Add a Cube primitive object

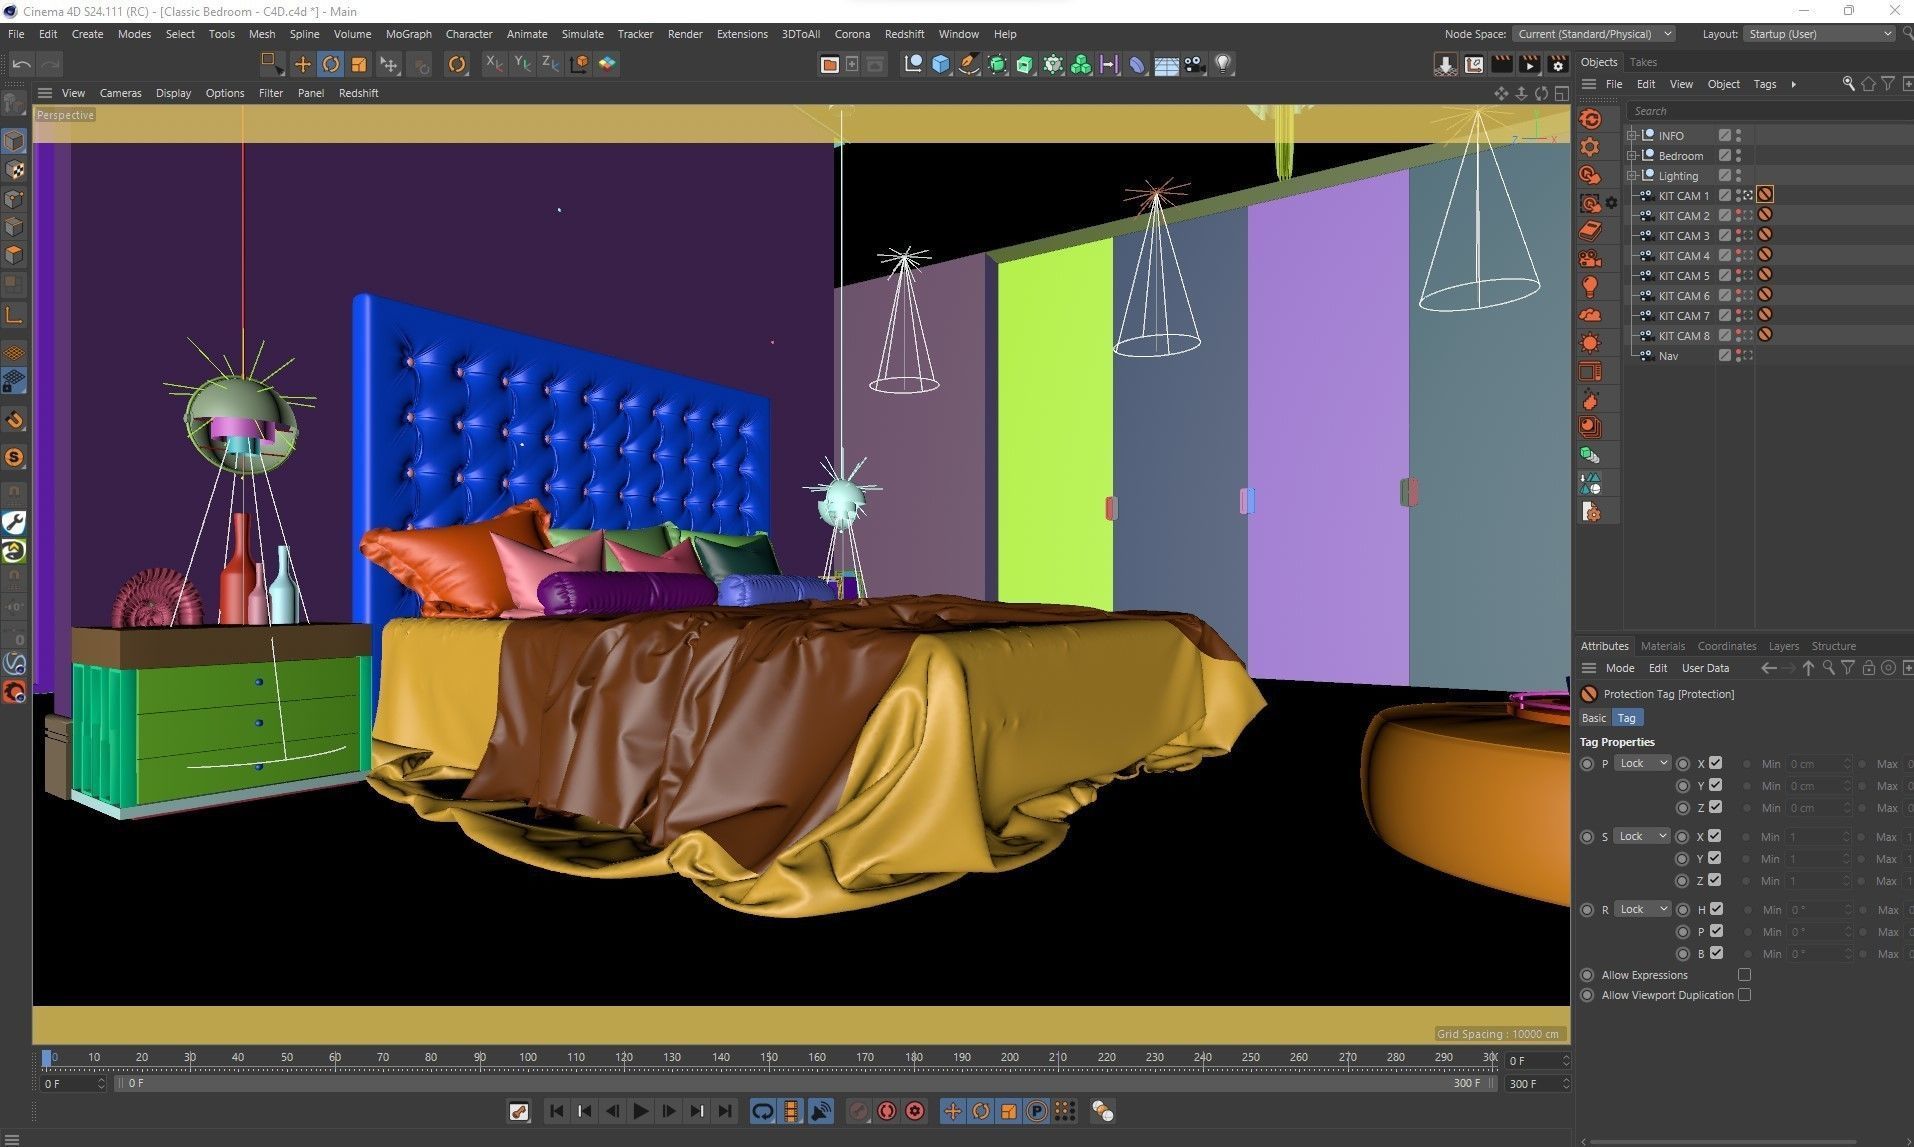(x=941, y=64)
